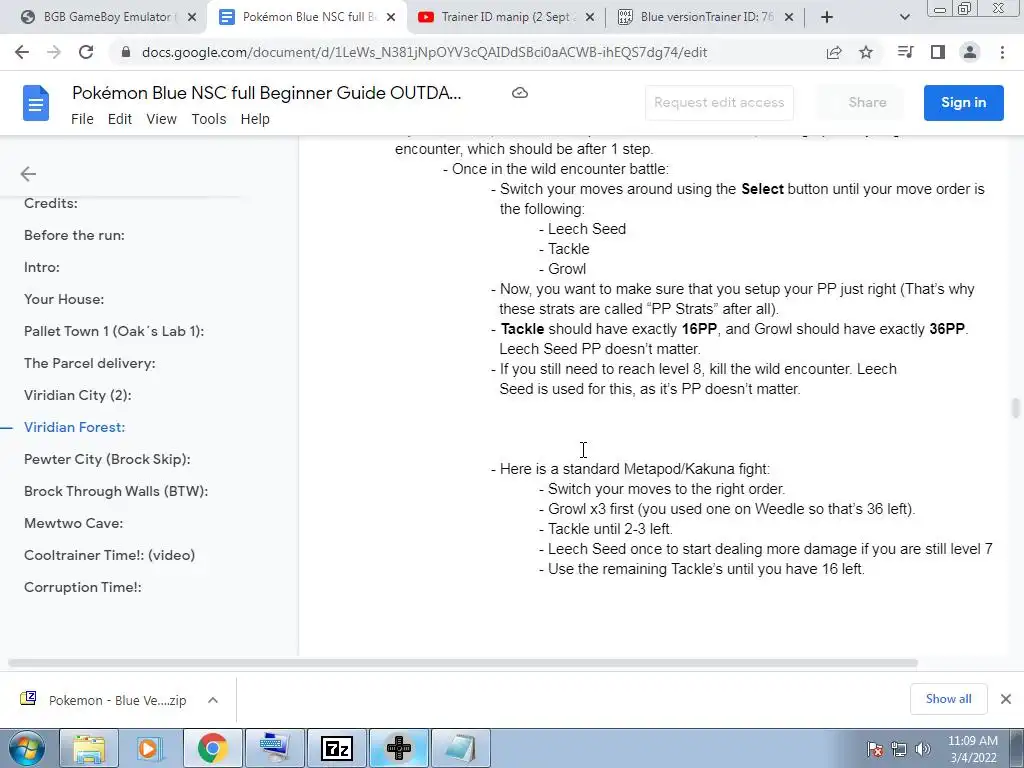Open the View menu

coord(161,119)
